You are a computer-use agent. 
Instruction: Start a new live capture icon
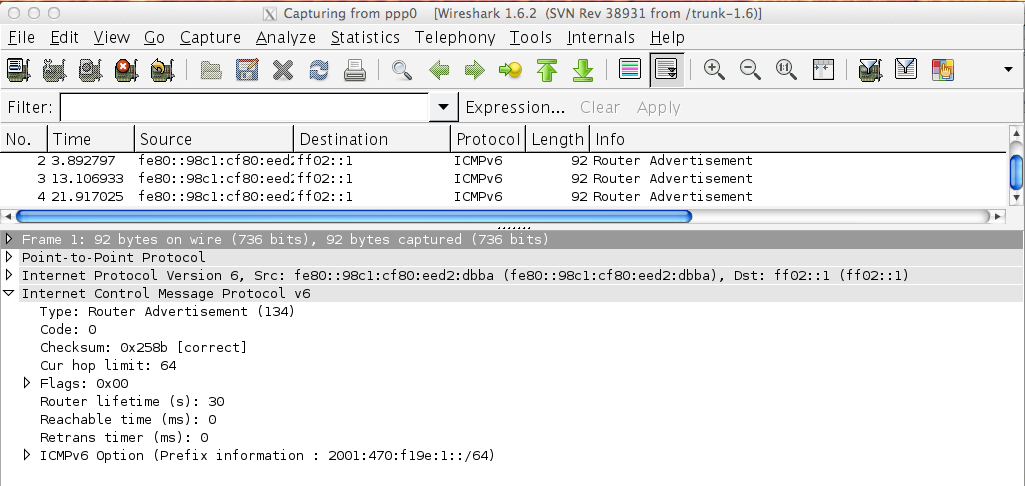pyautogui.click(x=90, y=69)
